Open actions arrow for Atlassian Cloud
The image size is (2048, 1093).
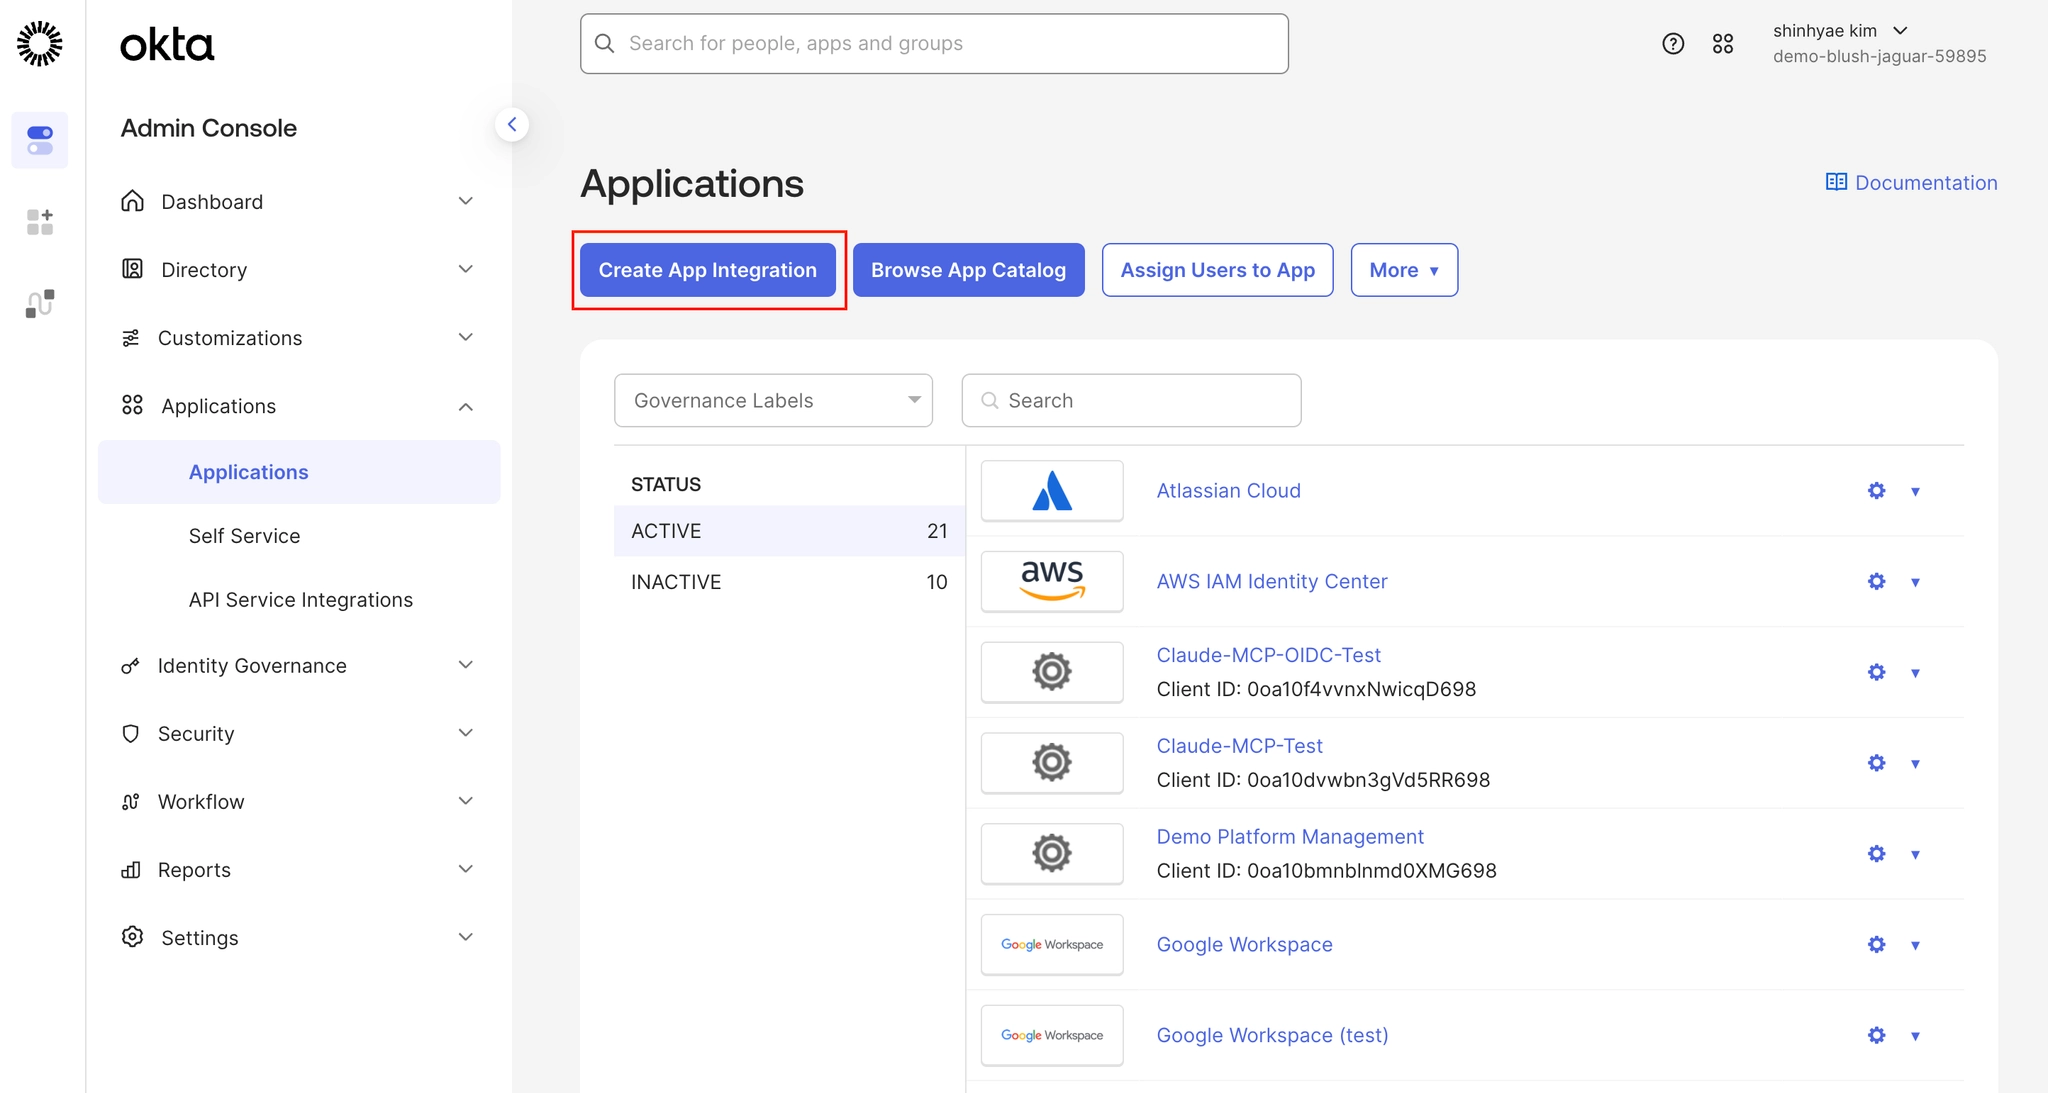click(1915, 491)
